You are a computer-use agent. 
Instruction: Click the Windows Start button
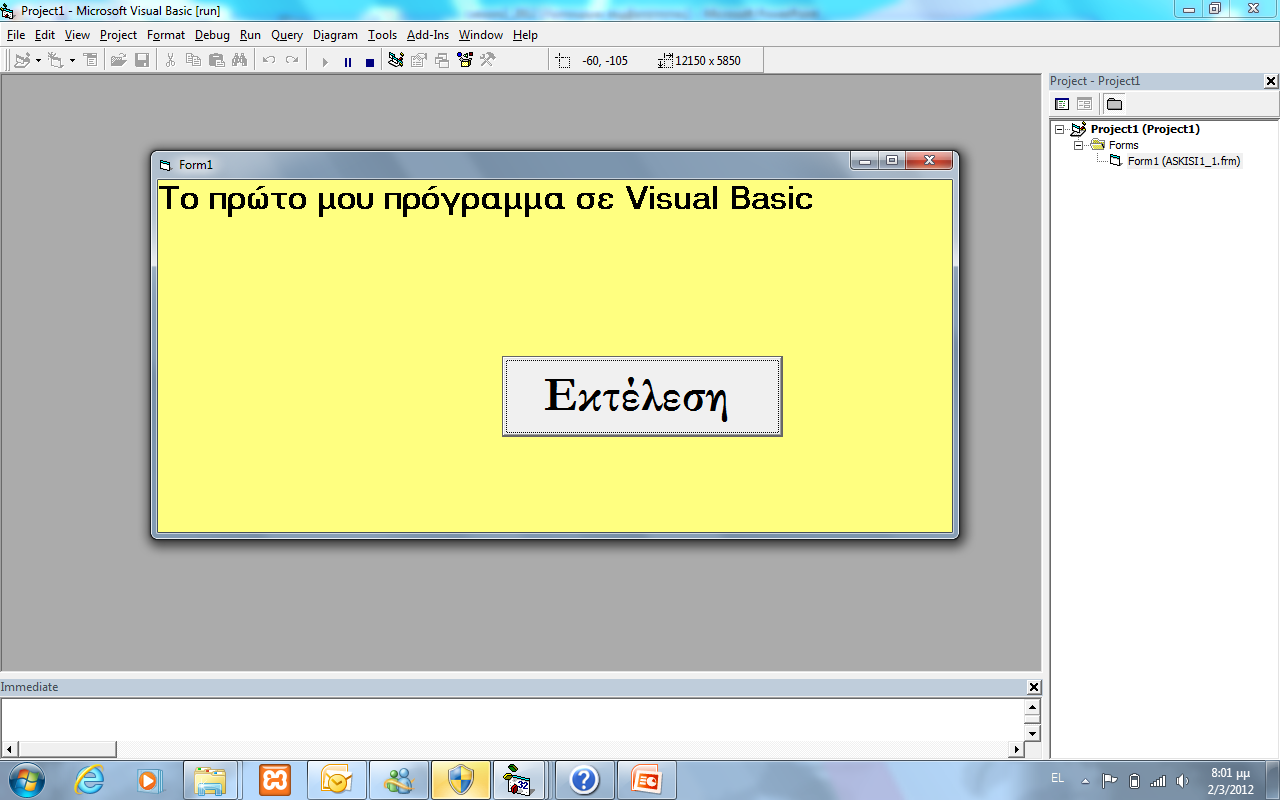coord(26,780)
